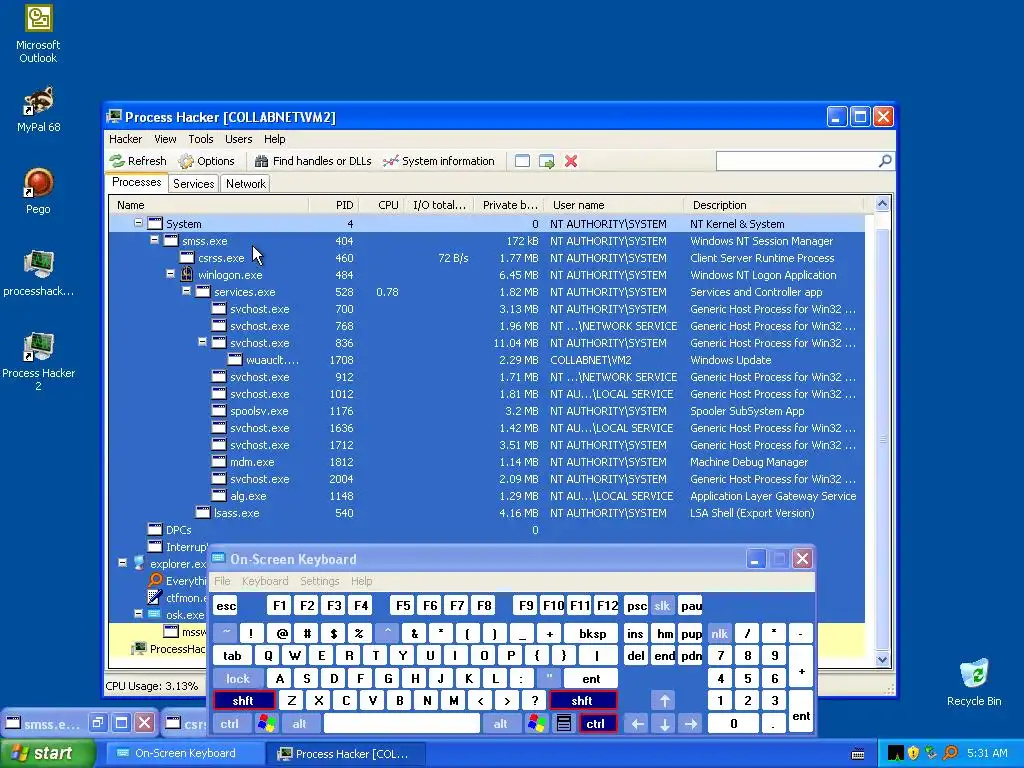Image resolution: width=1024 pixels, height=768 pixels.
Task: Open the Tools menu
Action: [x=201, y=139]
